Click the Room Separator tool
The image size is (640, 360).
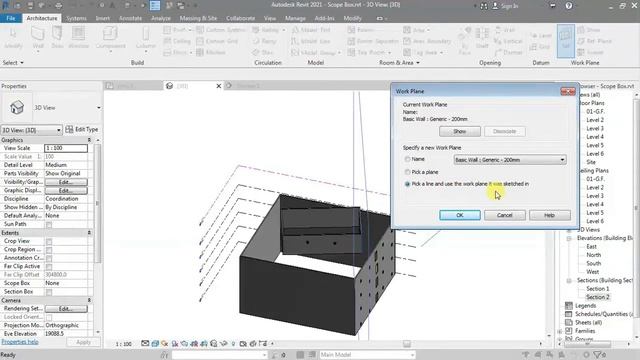point(373,41)
